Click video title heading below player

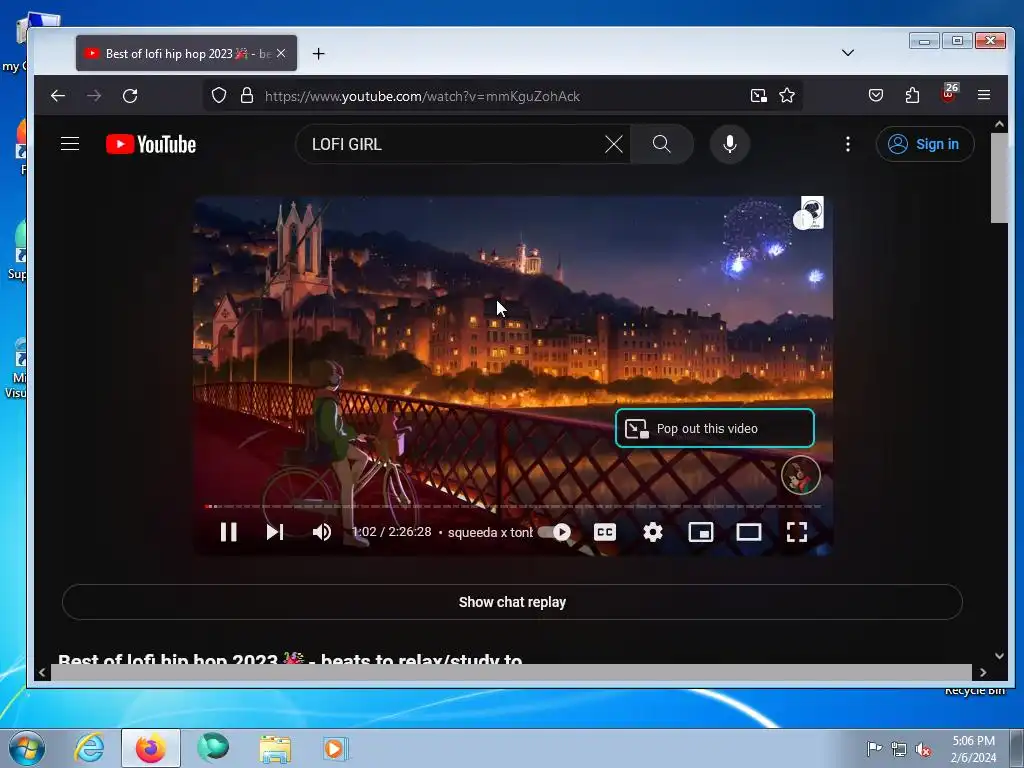click(x=290, y=658)
